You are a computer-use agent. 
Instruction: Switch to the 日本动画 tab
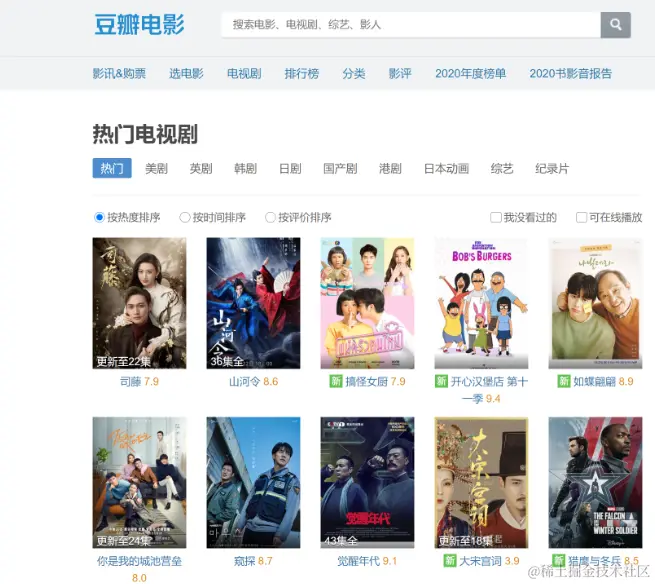pos(446,168)
